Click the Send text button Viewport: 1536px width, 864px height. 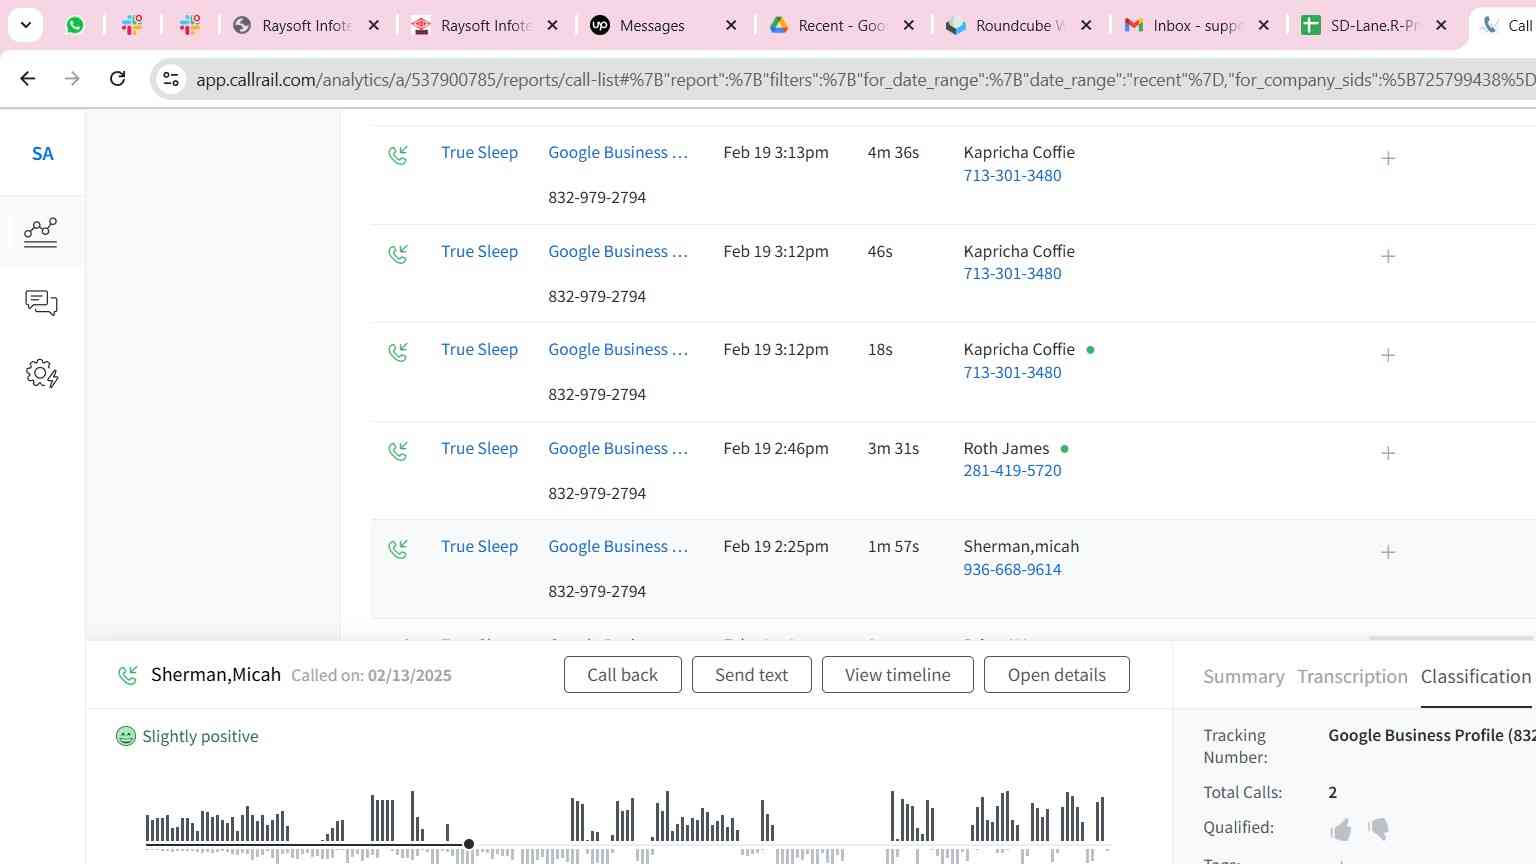[751, 675]
